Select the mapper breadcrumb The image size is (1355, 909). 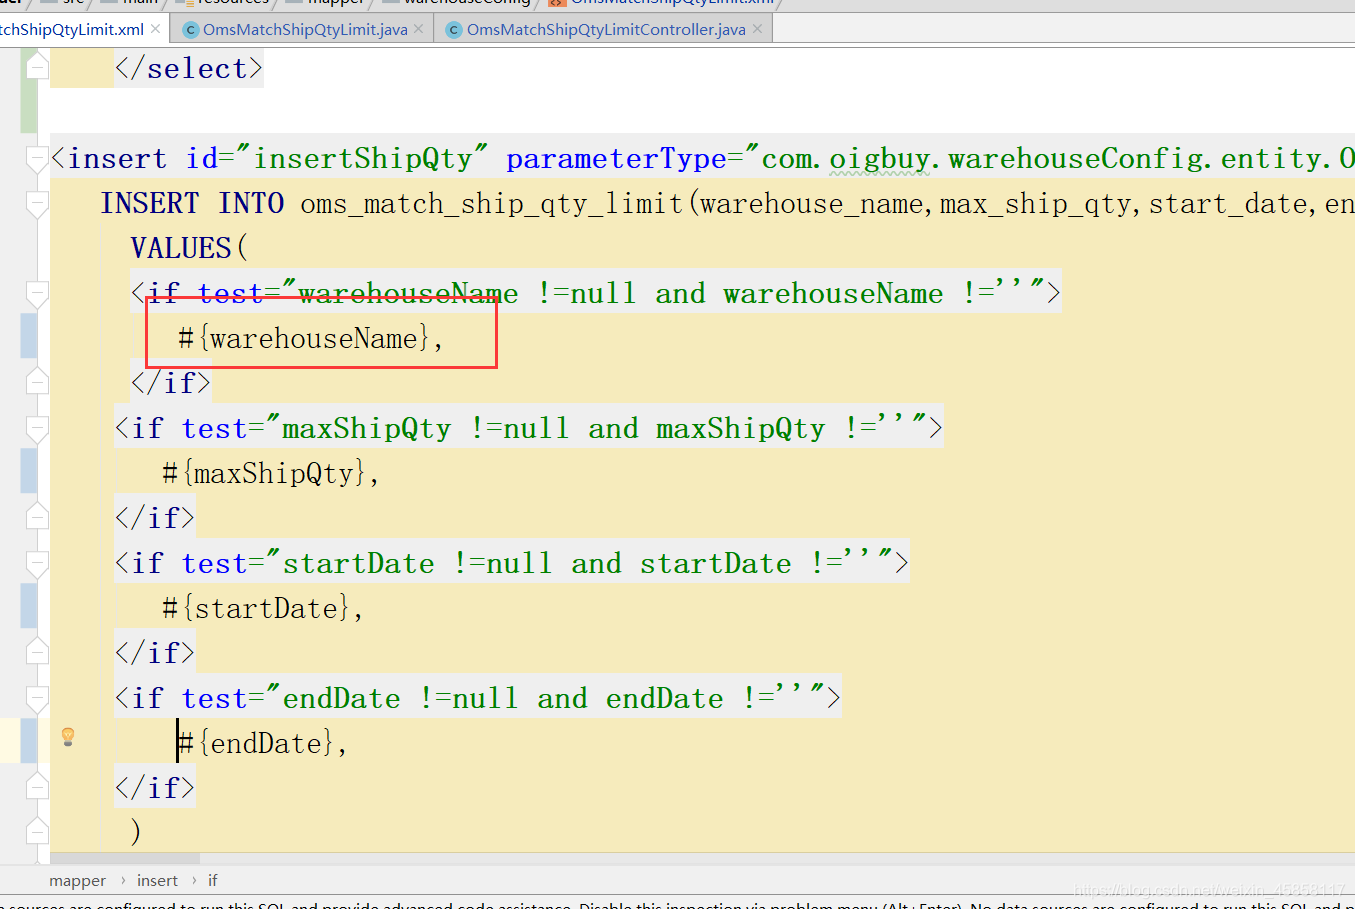(x=77, y=881)
